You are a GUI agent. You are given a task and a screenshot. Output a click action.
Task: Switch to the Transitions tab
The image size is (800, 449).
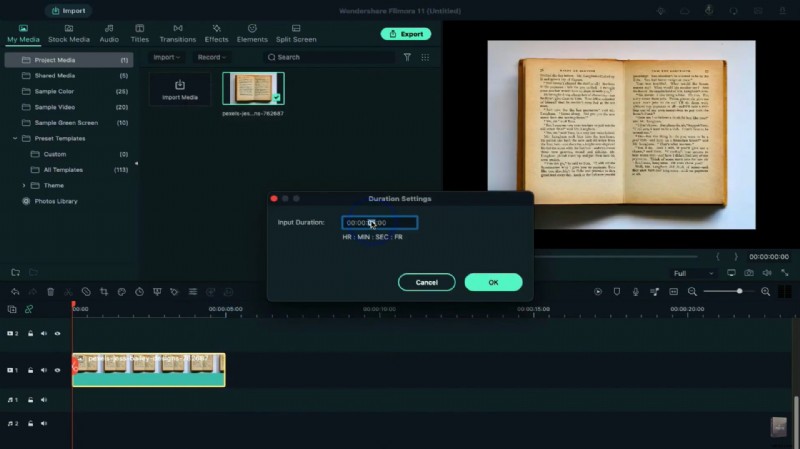(x=177, y=34)
